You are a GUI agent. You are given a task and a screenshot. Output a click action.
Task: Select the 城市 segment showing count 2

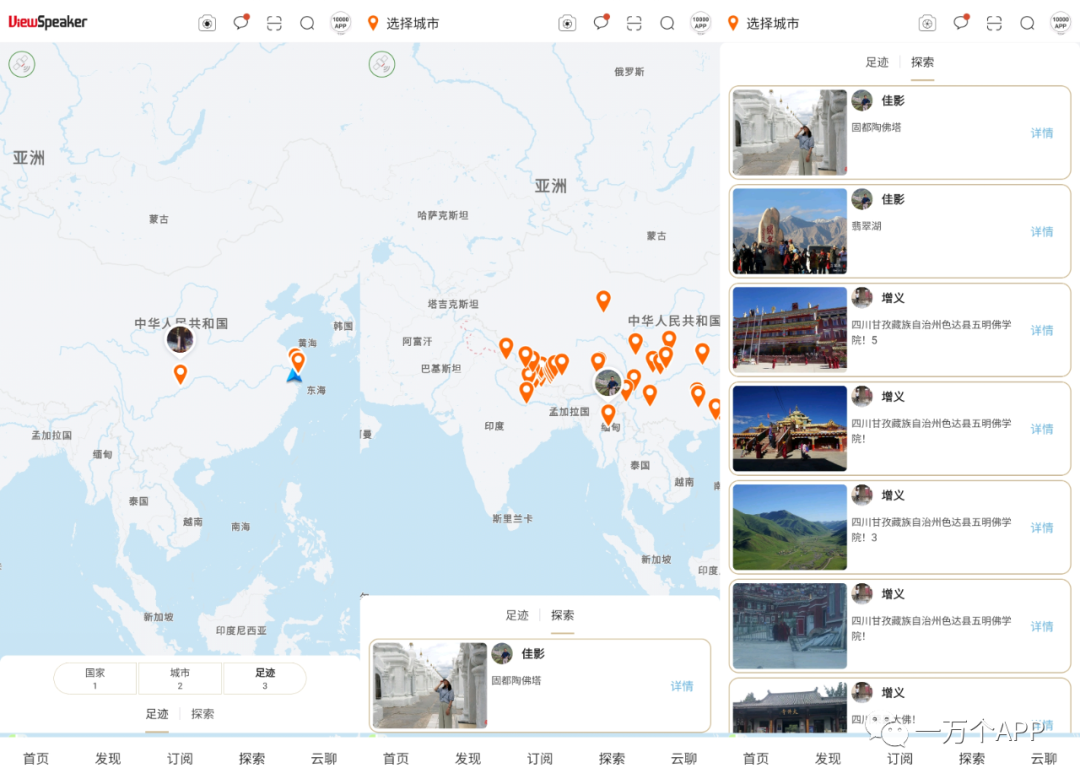click(x=180, y=677)
